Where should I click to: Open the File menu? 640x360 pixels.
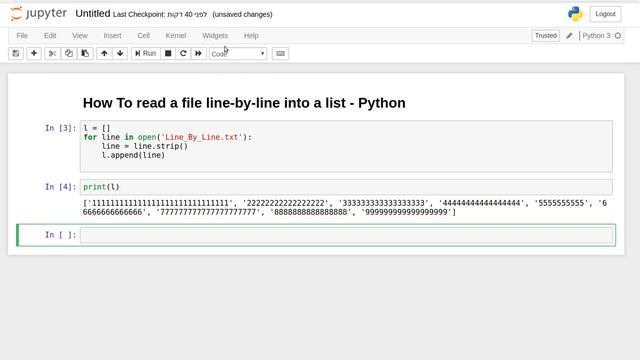[22, 36]
